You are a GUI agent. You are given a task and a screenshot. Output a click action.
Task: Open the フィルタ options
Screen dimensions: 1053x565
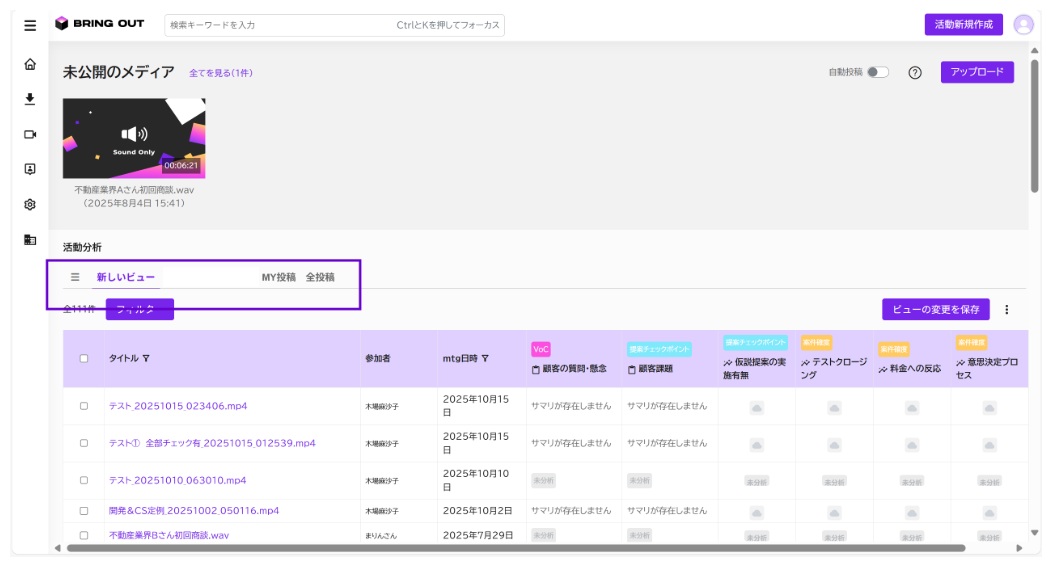coord(140,309)
